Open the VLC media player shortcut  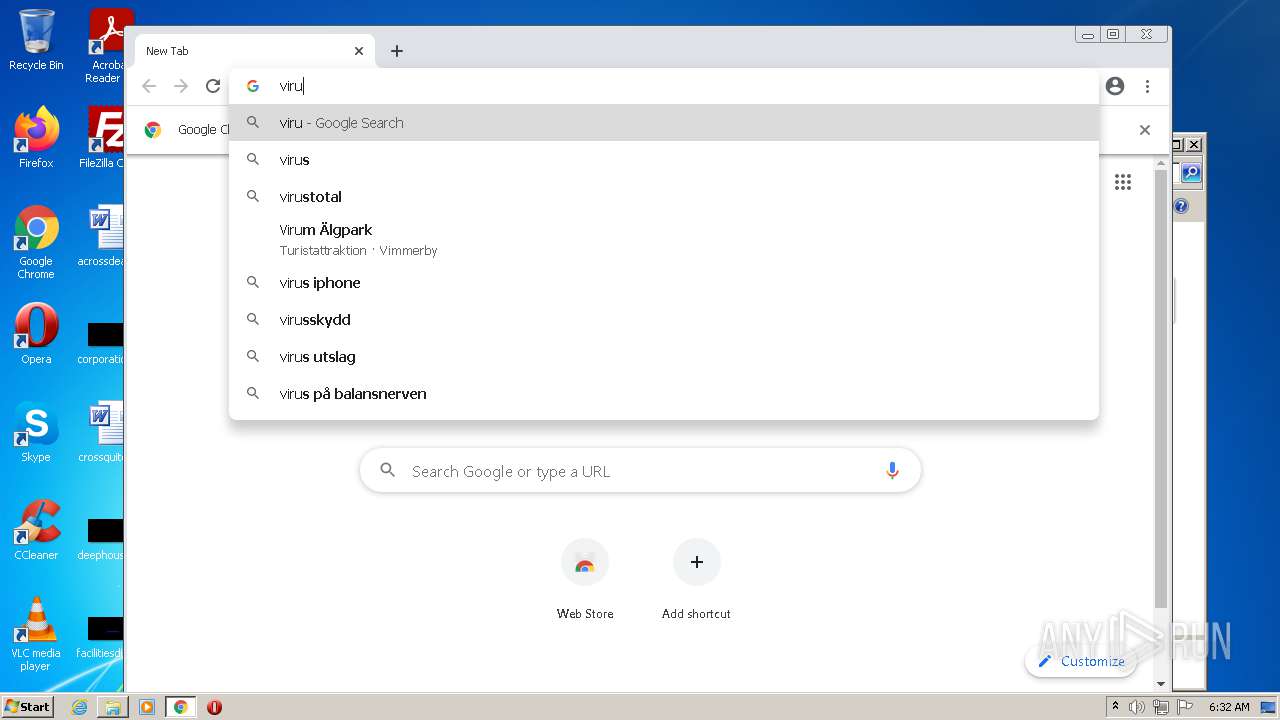tap(36, 634)
